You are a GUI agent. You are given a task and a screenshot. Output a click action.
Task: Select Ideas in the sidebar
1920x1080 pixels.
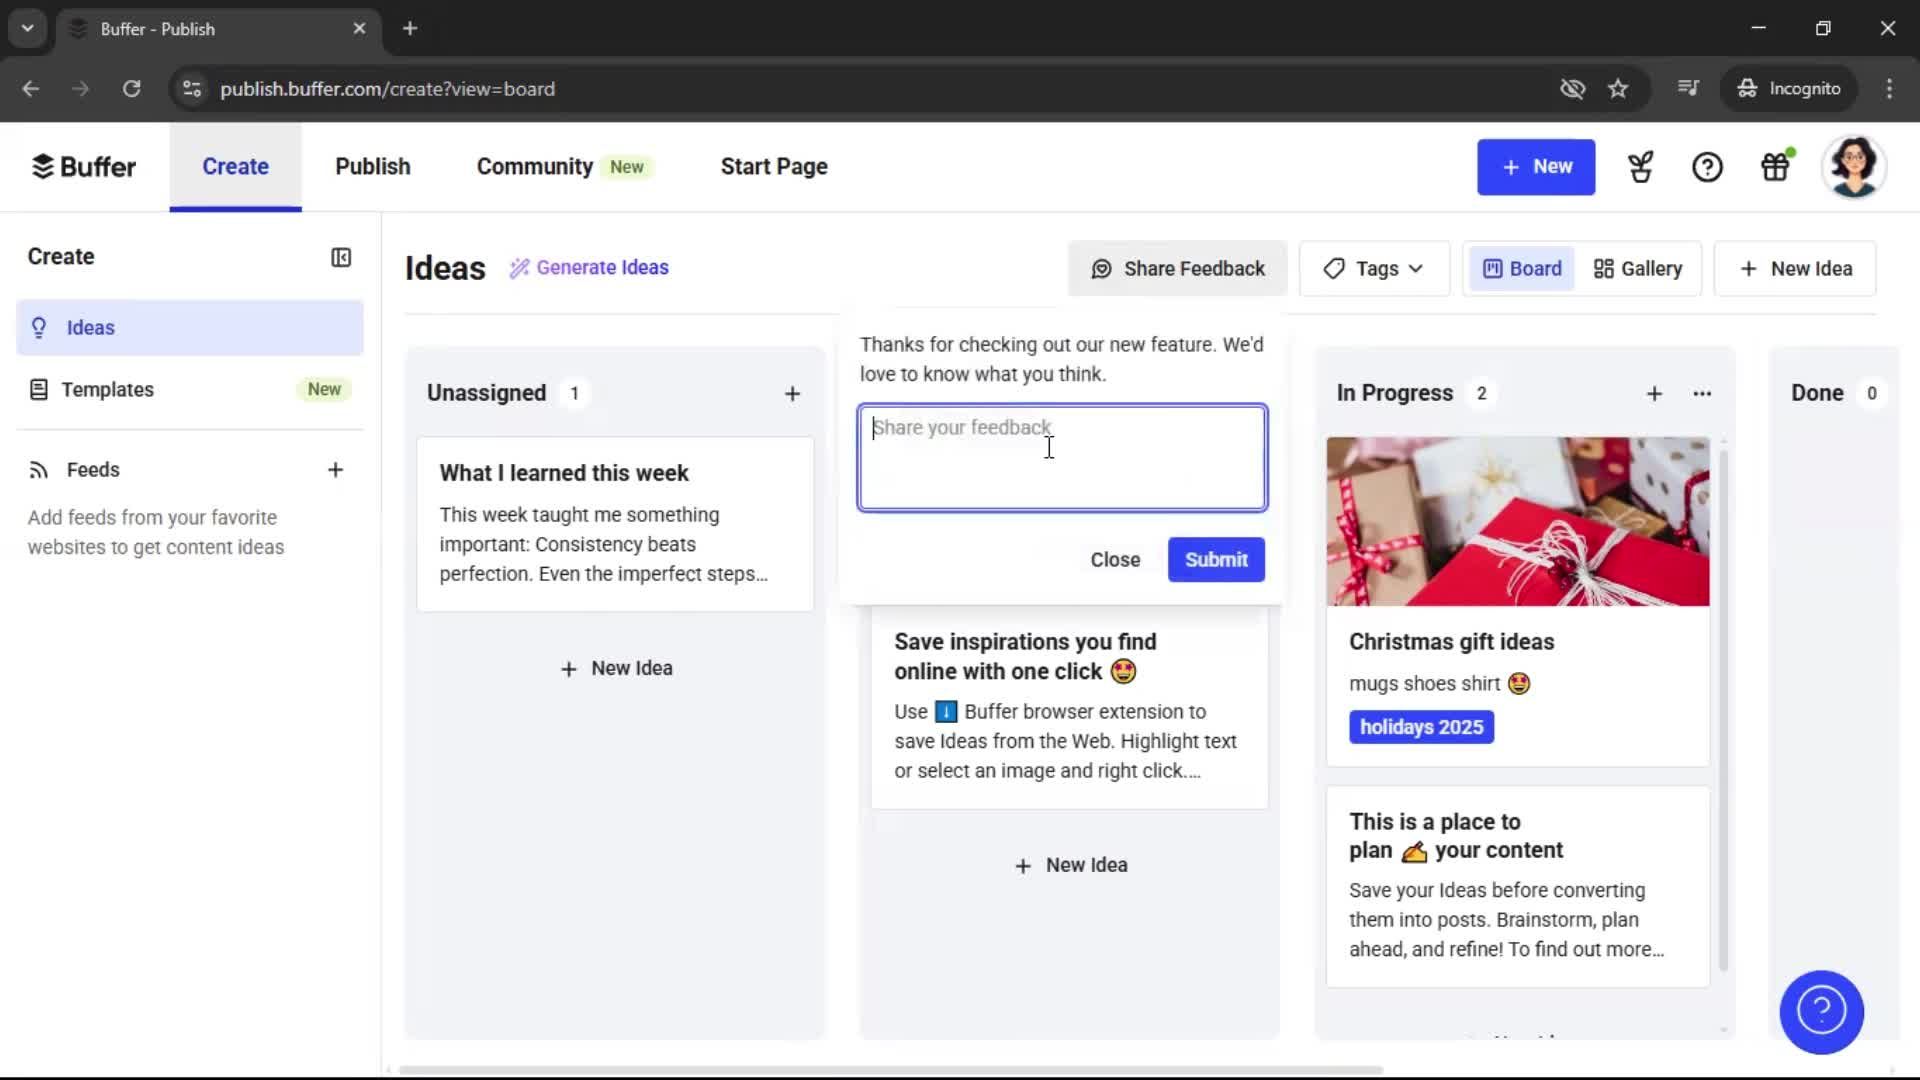click(x=89, y=327)
